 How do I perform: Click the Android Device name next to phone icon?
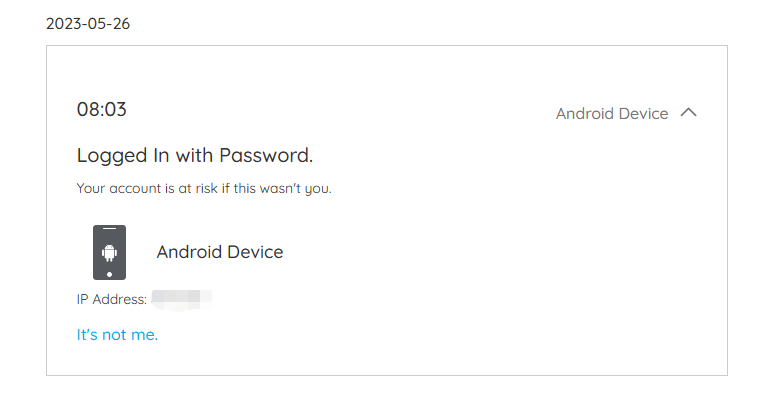(220, 252)
